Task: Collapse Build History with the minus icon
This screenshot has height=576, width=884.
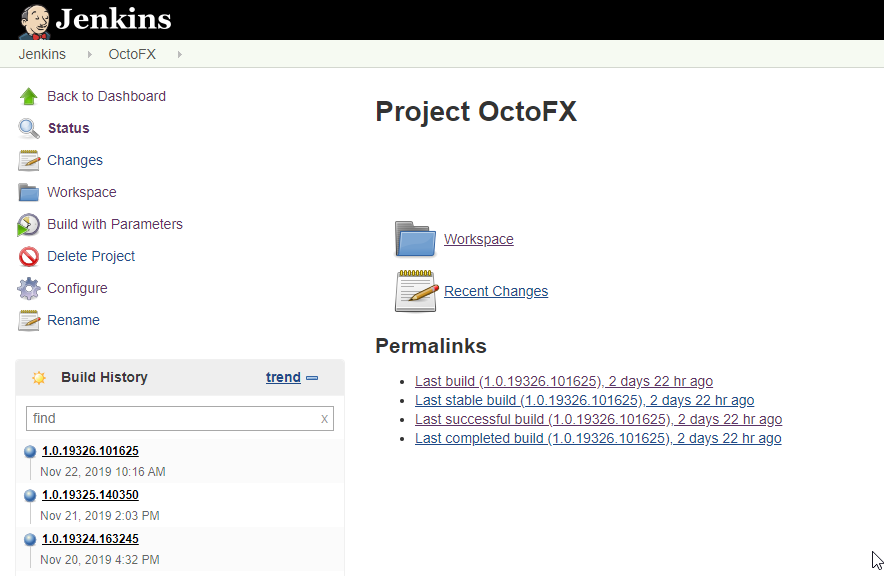Action: click(x=312, y=378)
